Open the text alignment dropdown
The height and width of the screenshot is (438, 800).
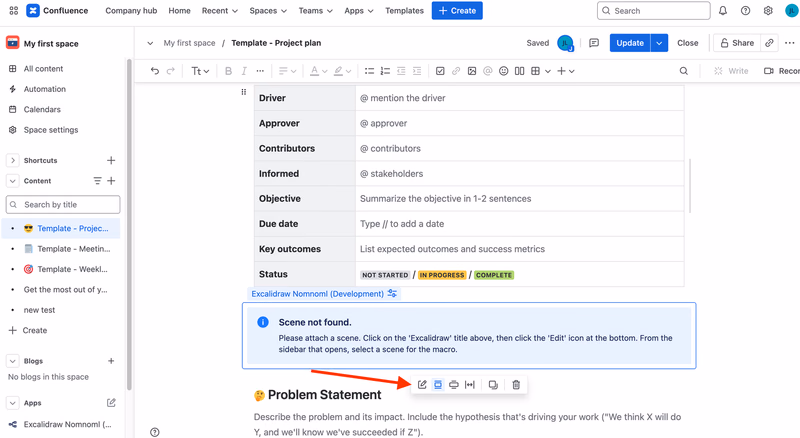pyautogui.click(x=288, y=71)
